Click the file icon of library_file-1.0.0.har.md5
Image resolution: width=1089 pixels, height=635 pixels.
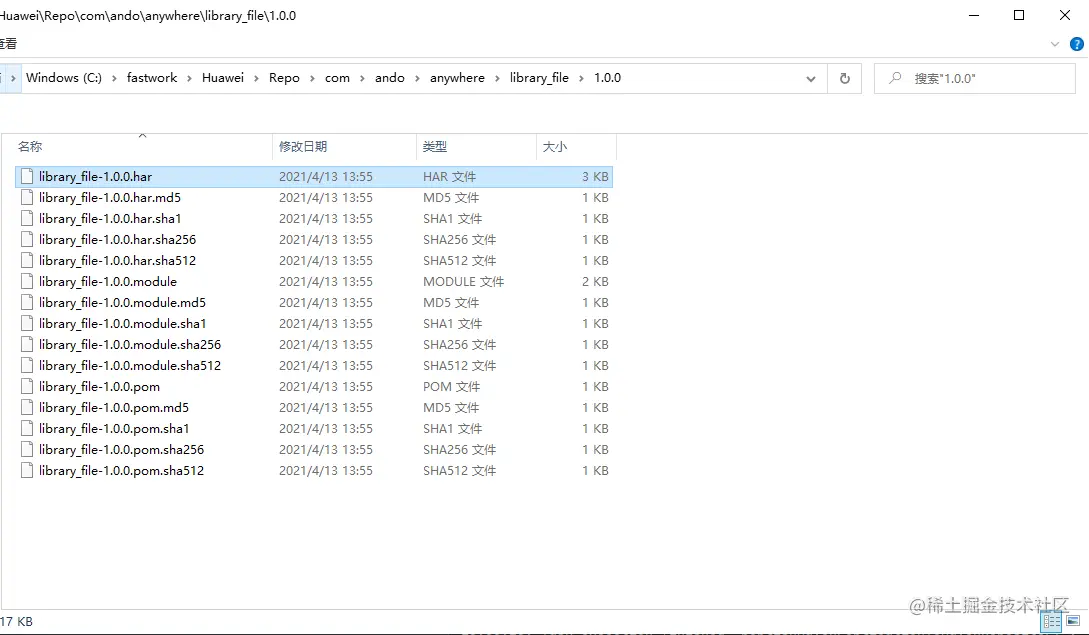[27, 197]
